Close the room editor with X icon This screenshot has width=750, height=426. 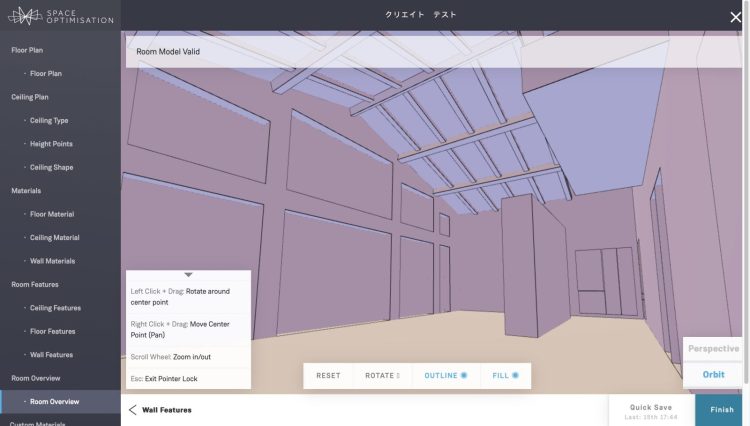point(736,16)
